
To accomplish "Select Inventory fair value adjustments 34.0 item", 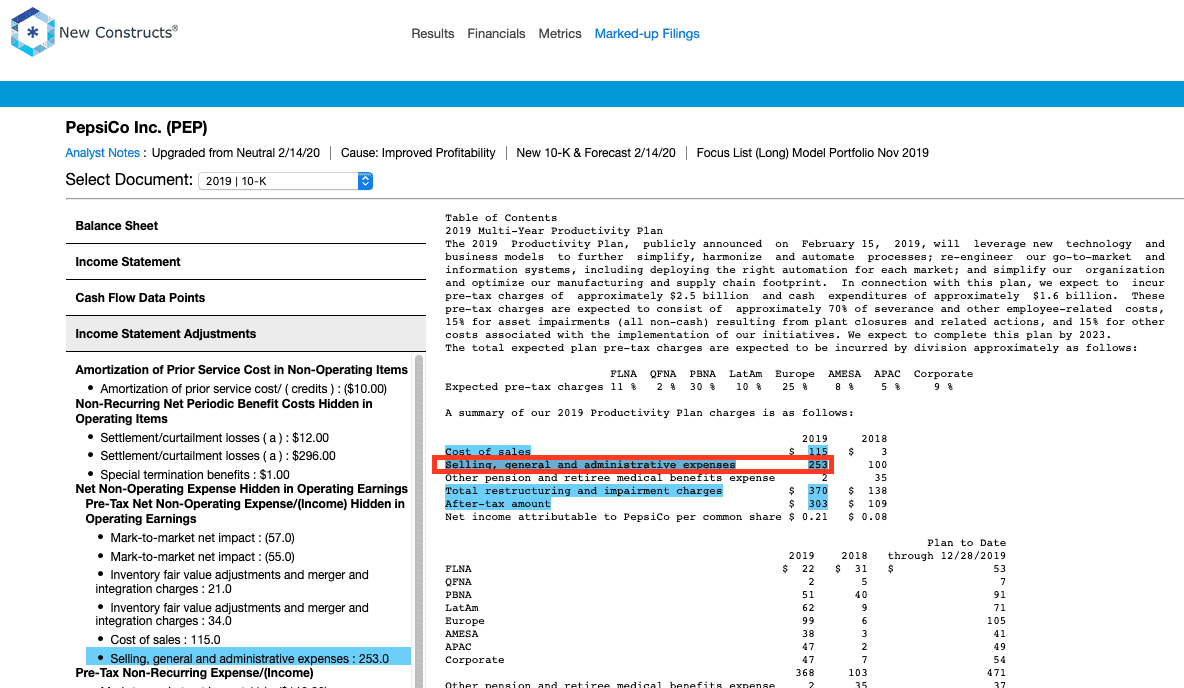I will [x=232, y=615].
